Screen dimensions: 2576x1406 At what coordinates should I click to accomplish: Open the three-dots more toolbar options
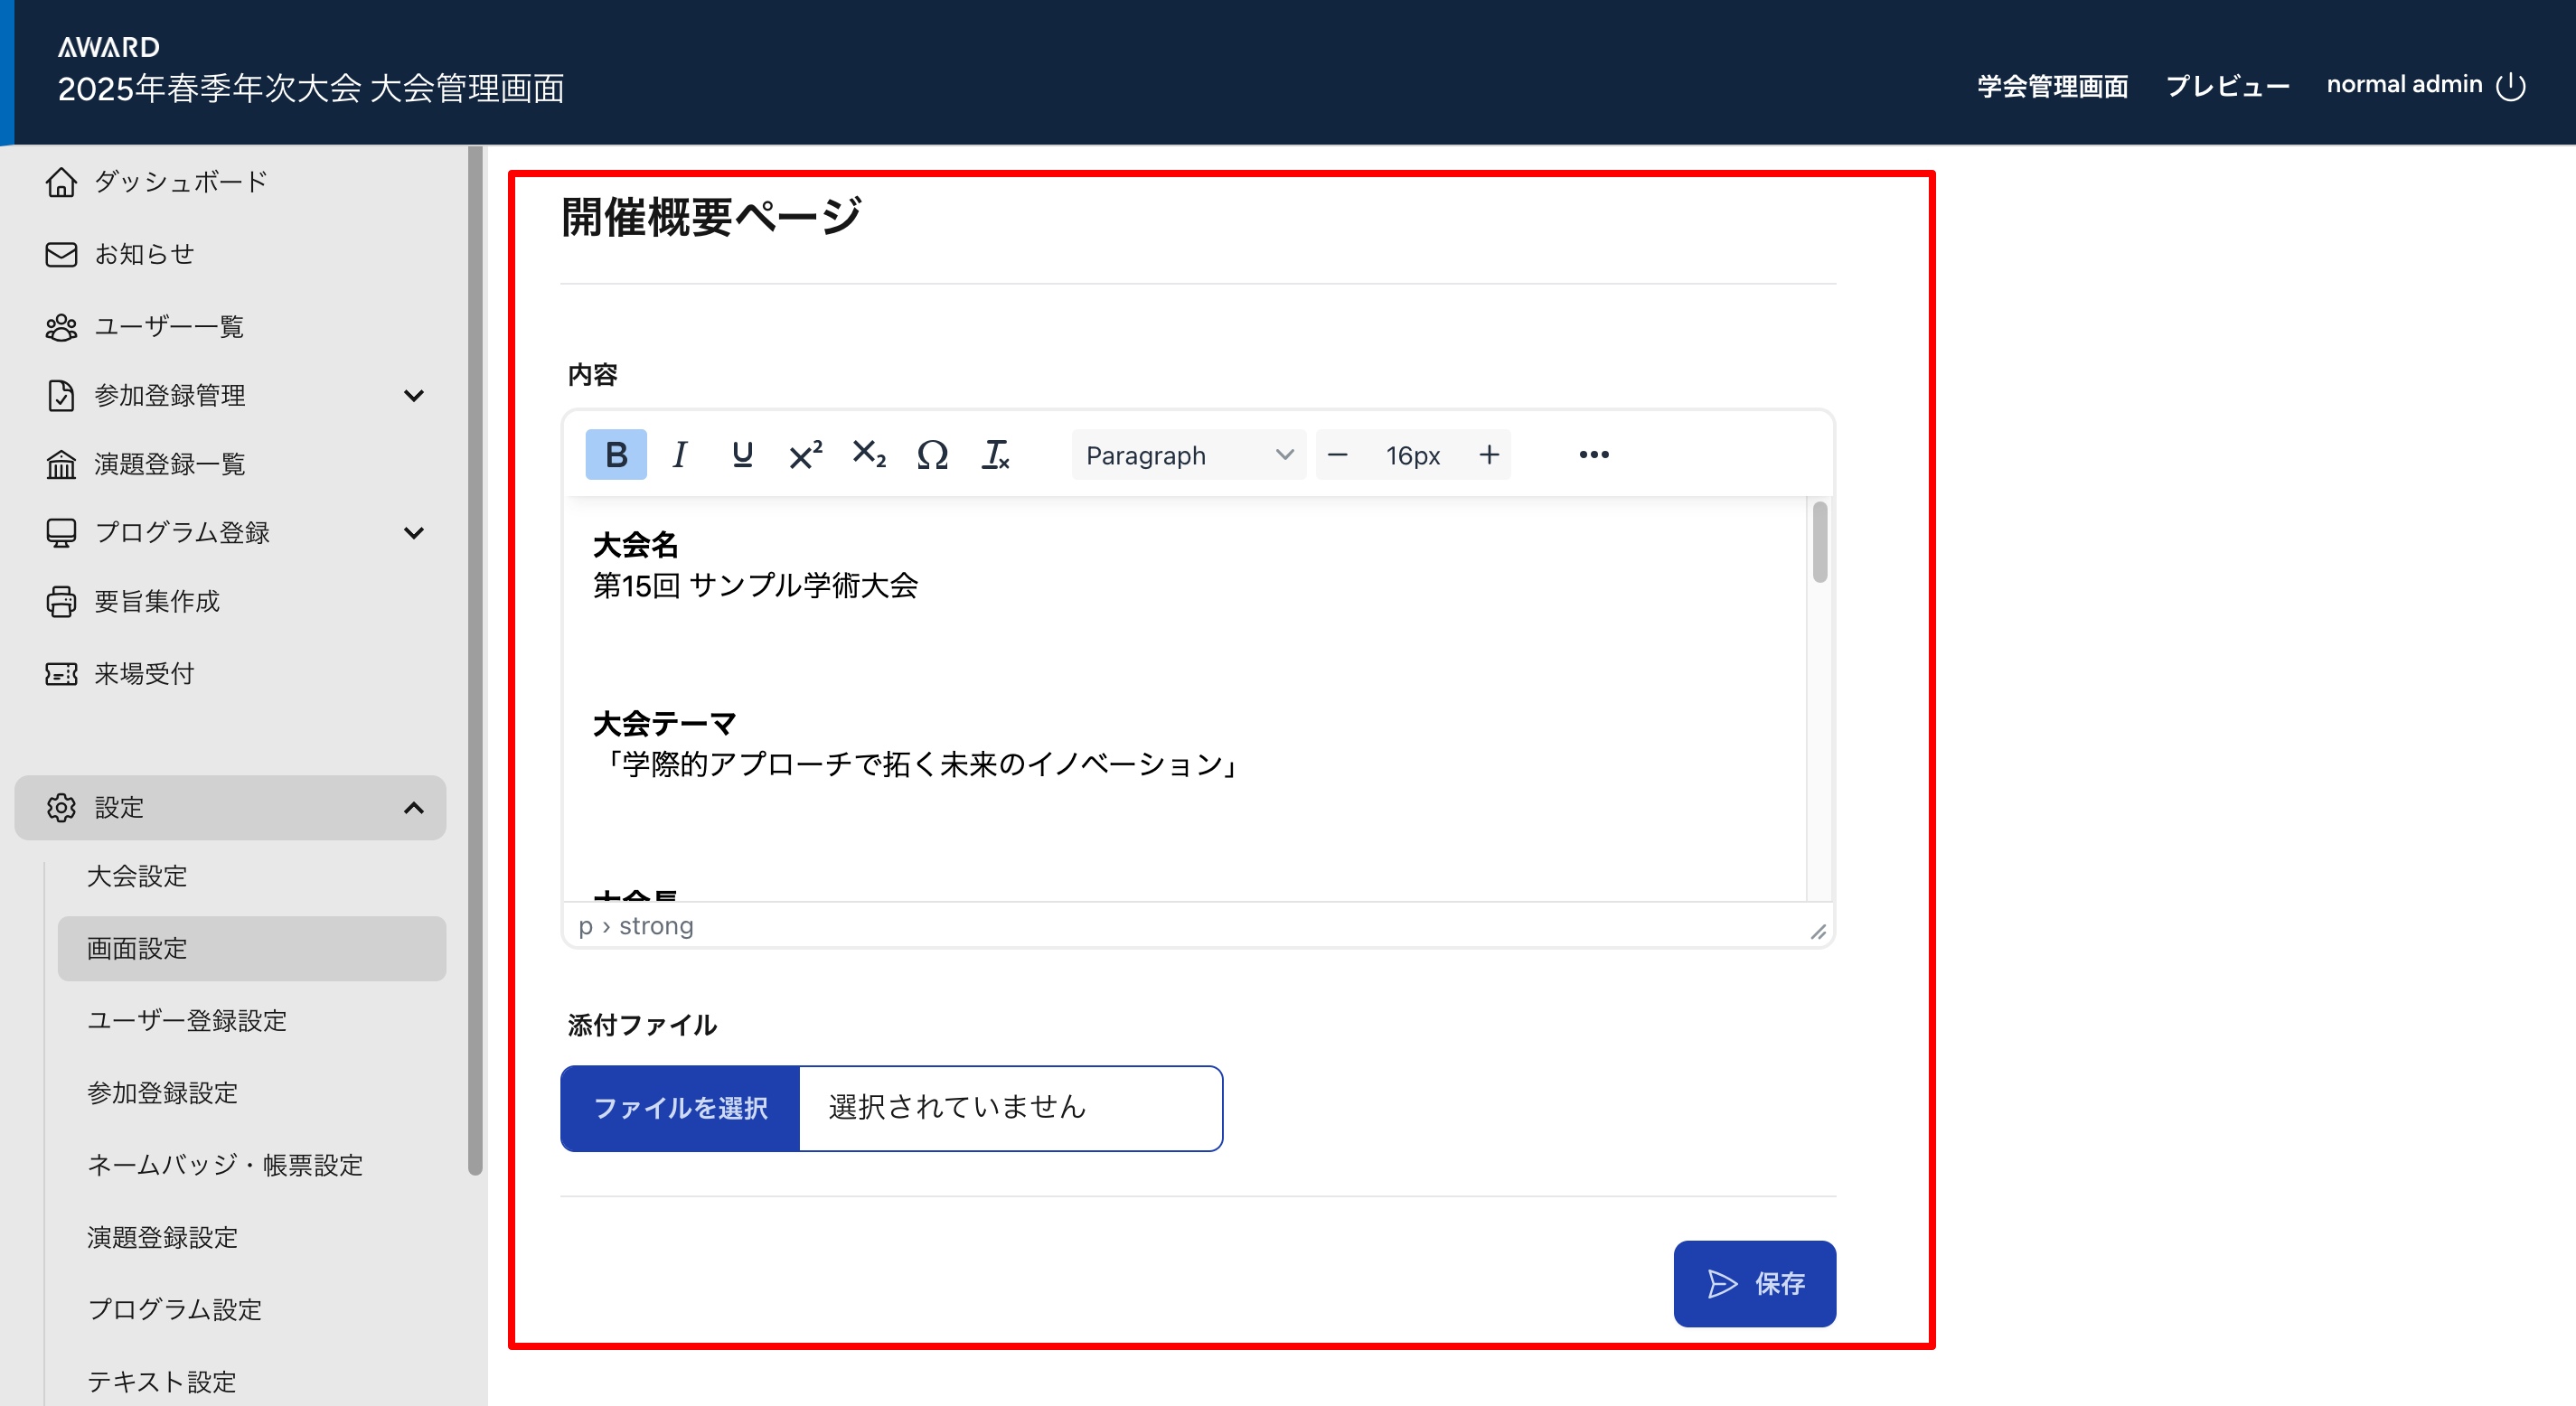1593,455
